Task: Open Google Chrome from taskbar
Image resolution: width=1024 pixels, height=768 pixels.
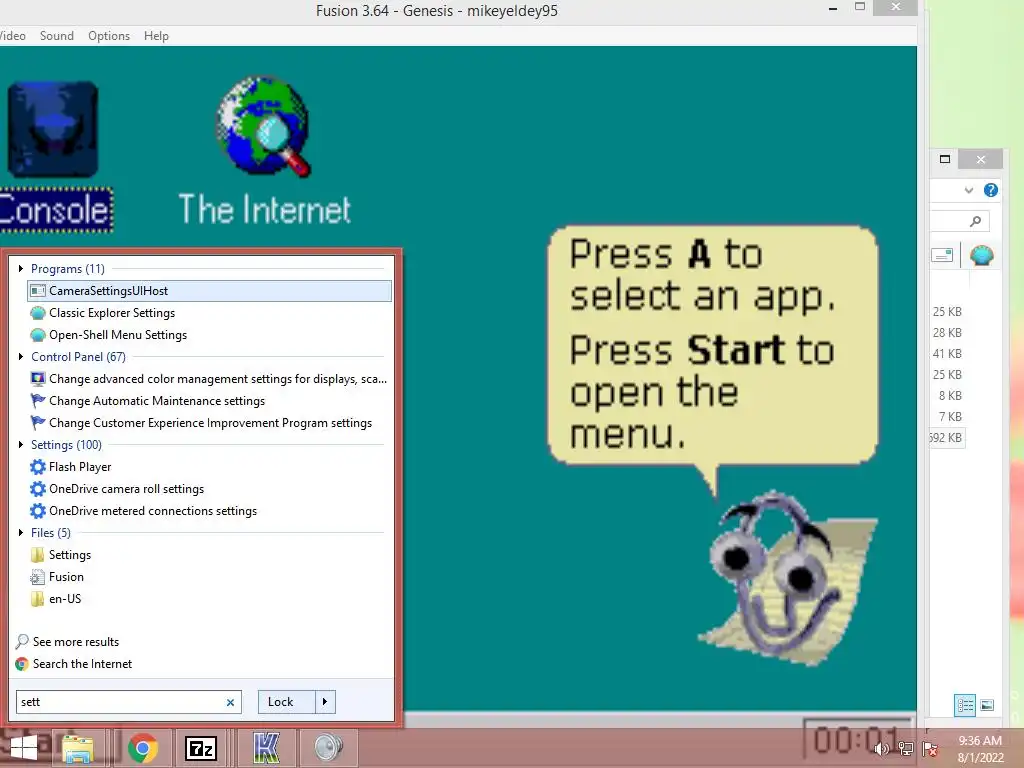Action: coord(143,748)
